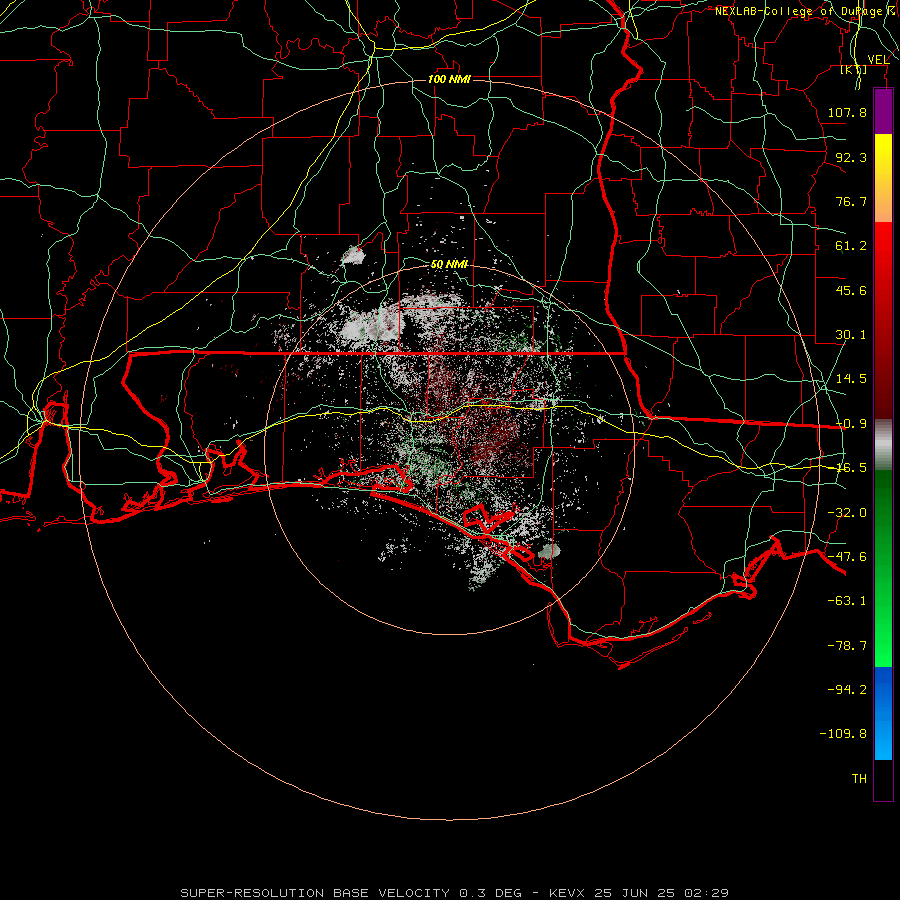900x900 pixels.
Task: Select the 107.8 value on velocity scale
Action: pyautogui.click(x=847, y=112)
